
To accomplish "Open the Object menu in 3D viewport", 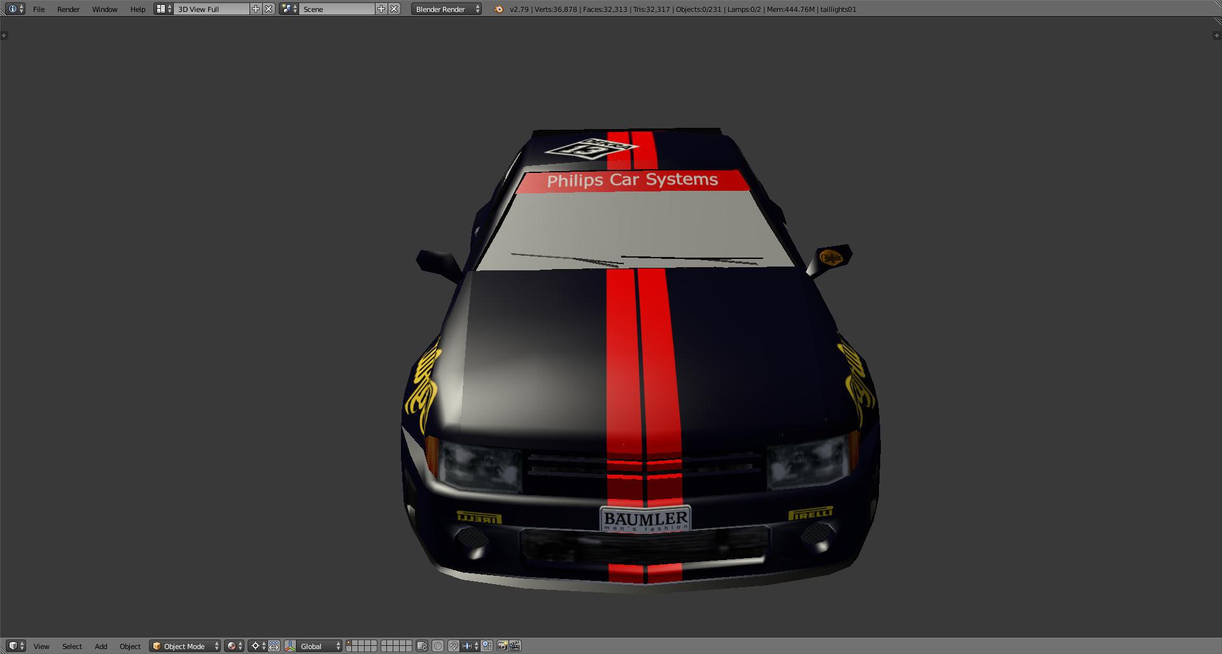I will coord(130,646).
